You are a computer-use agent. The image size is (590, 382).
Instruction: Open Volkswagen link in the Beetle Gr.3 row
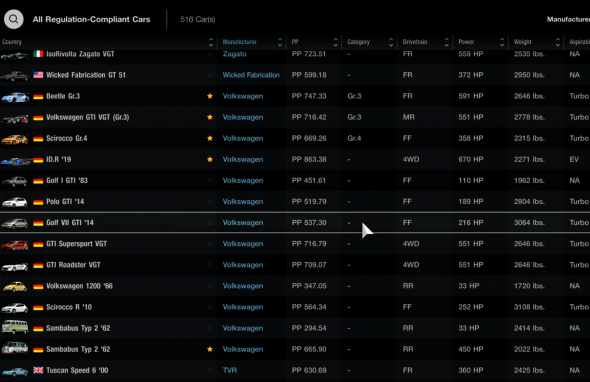[x=243, y=96]
